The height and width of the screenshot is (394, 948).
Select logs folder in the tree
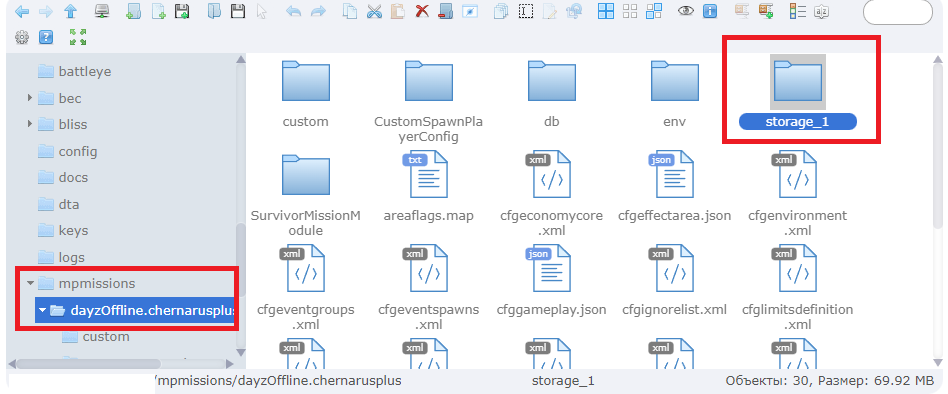(x=71, y=257)
